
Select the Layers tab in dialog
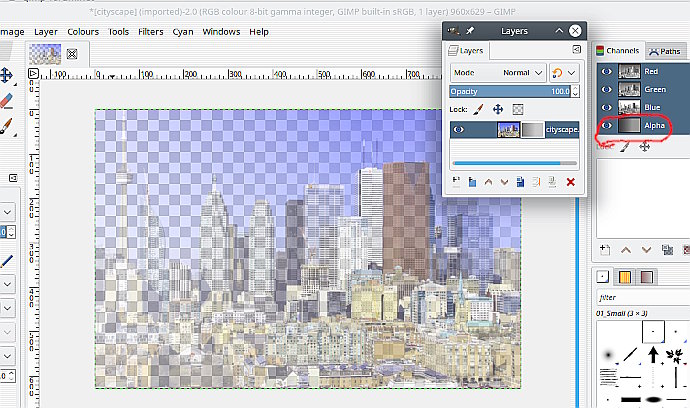point(466,51)
